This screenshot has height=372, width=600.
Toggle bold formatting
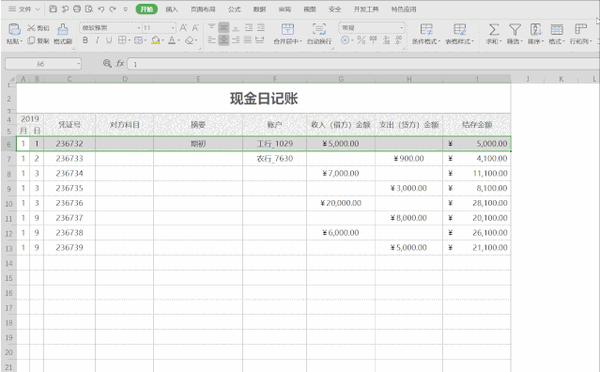click(x=85, y=40)
